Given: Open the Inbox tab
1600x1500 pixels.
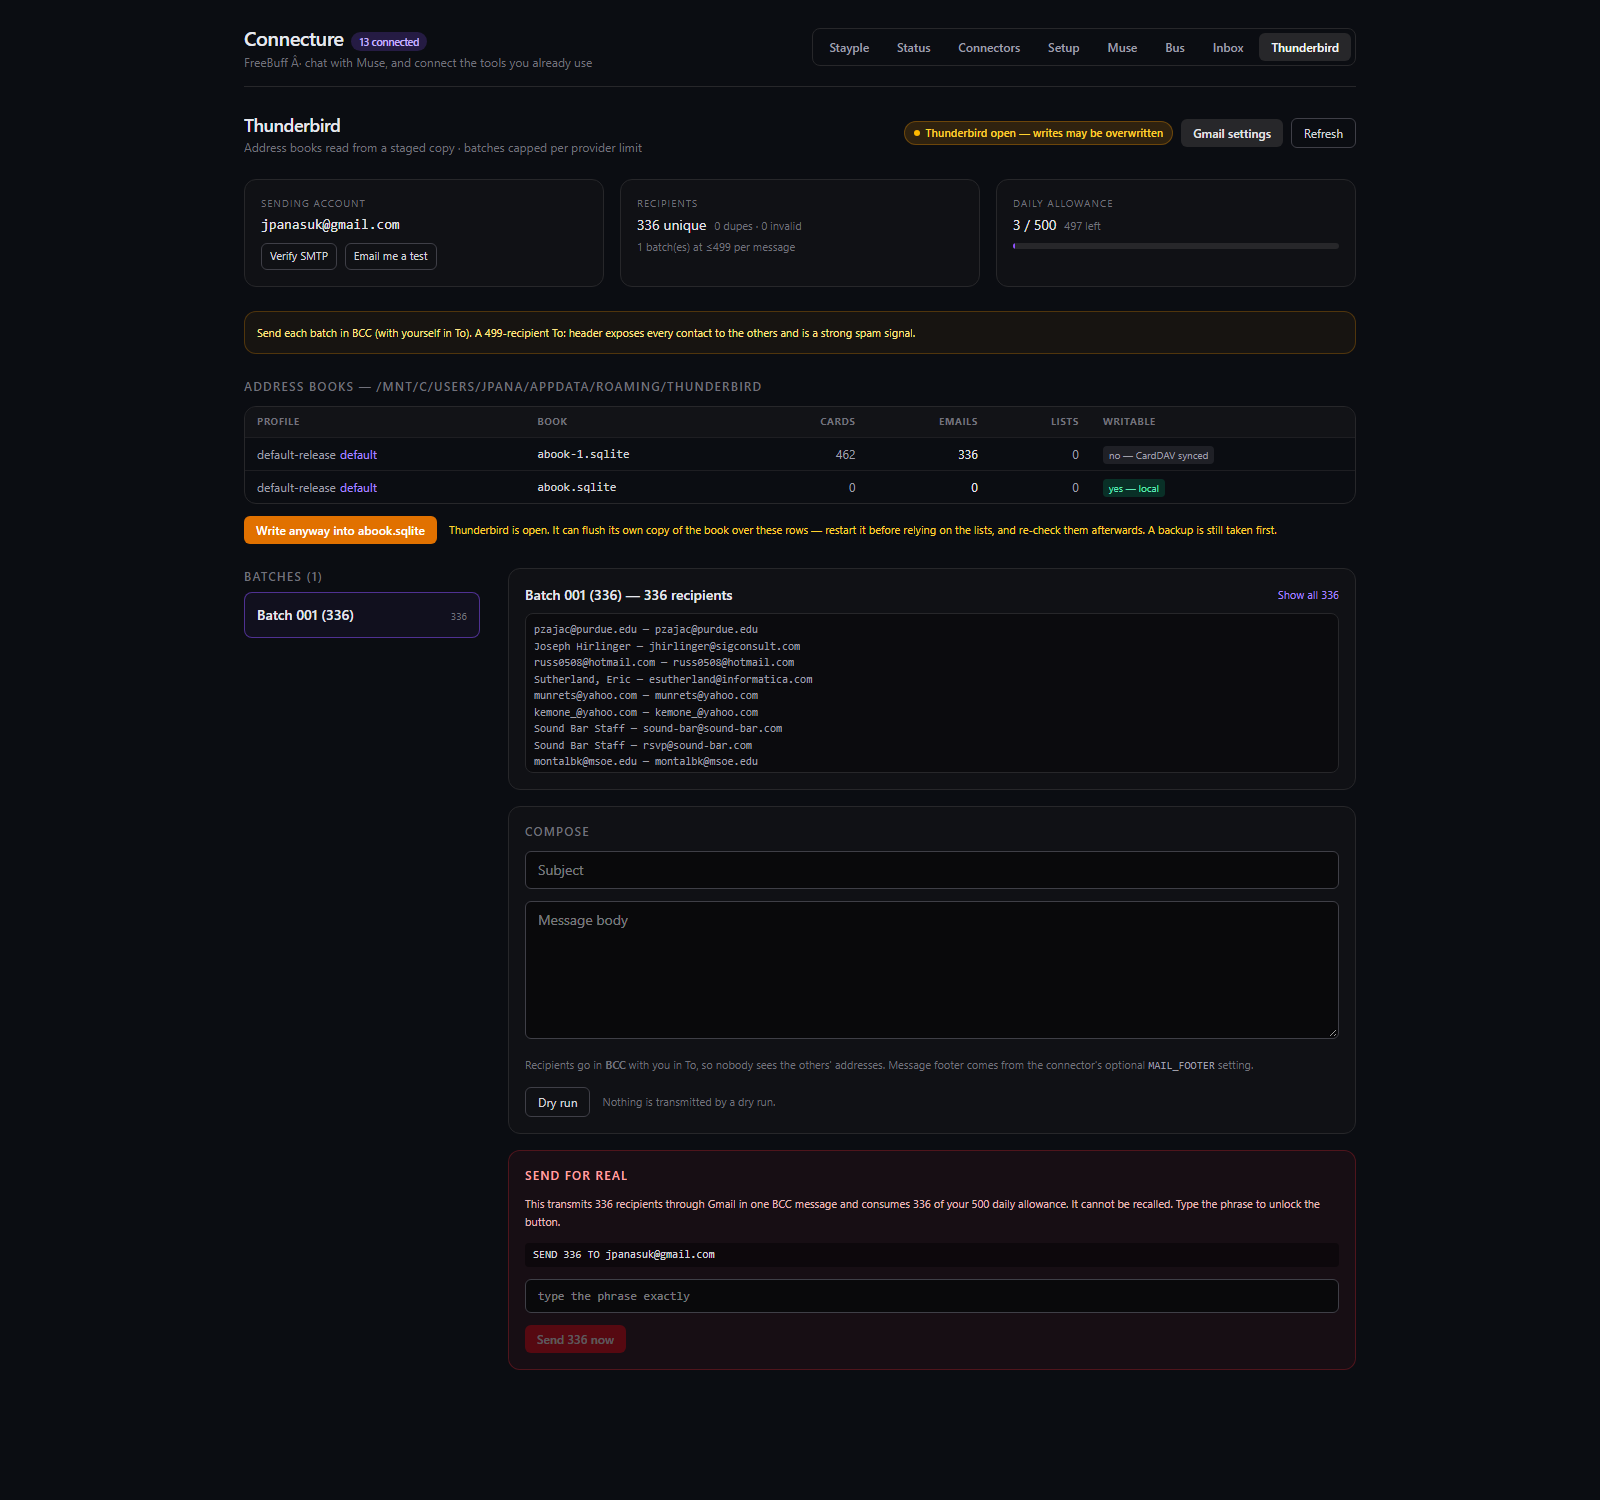Looking at the screenshot, I should 1228,48.
